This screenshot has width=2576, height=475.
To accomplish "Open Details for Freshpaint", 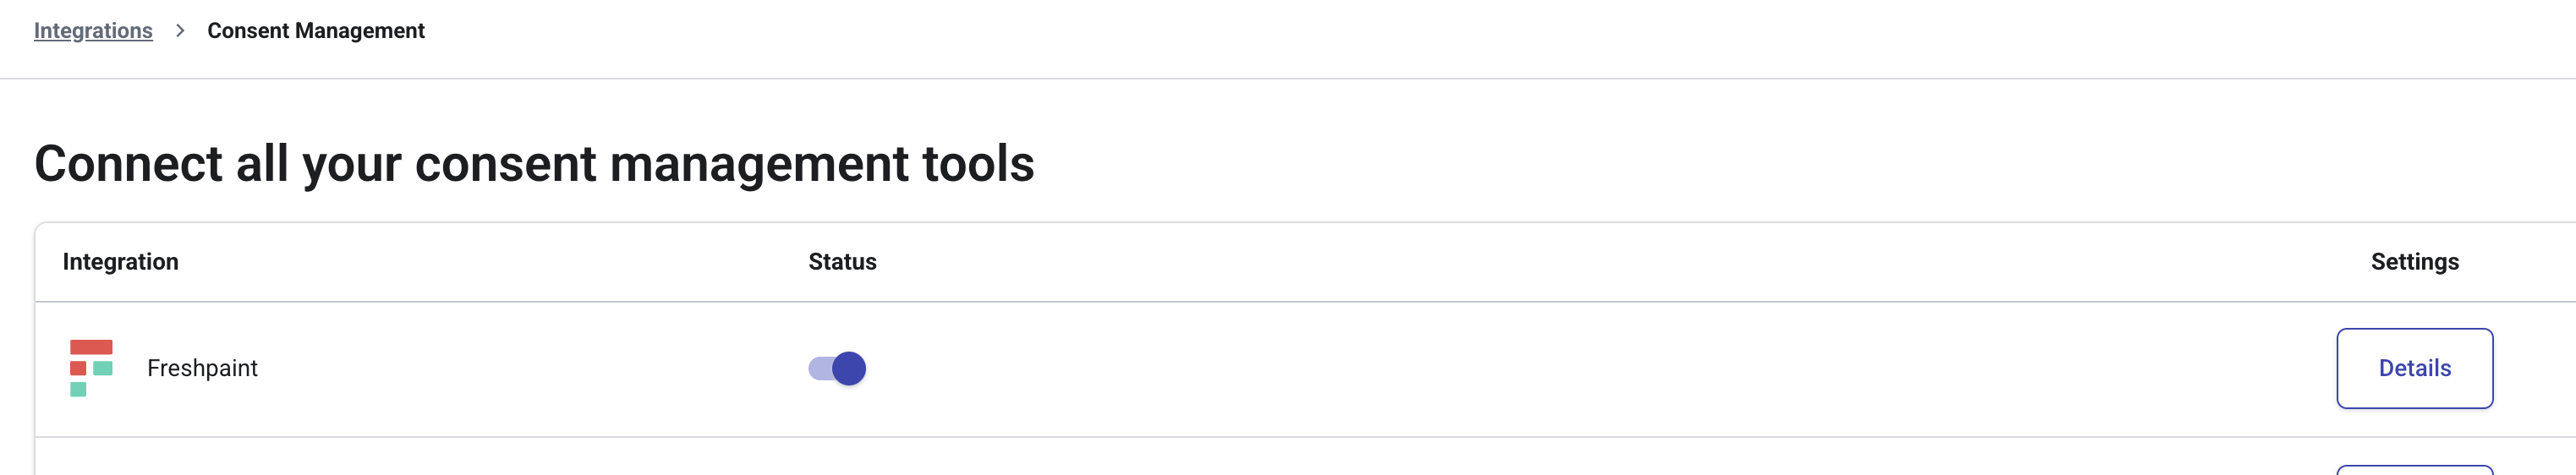I will pyautogui.click(x=2414, y=368).
